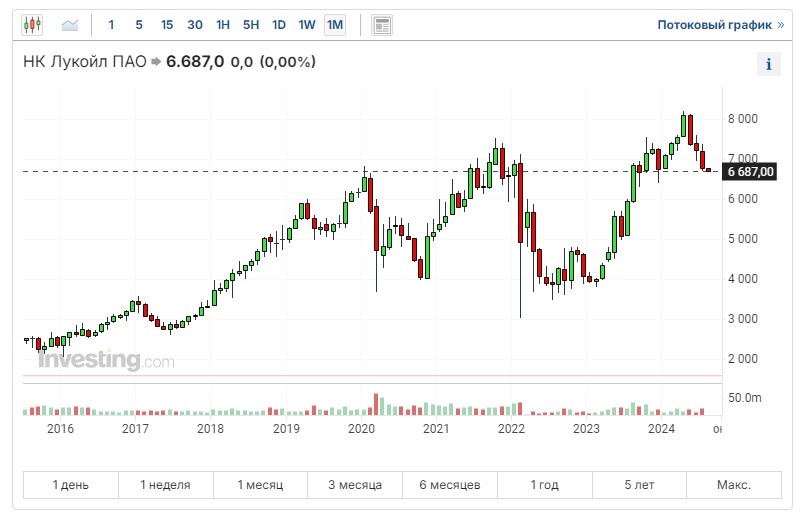Click the 2022 label on time axis

click(511, 429)
